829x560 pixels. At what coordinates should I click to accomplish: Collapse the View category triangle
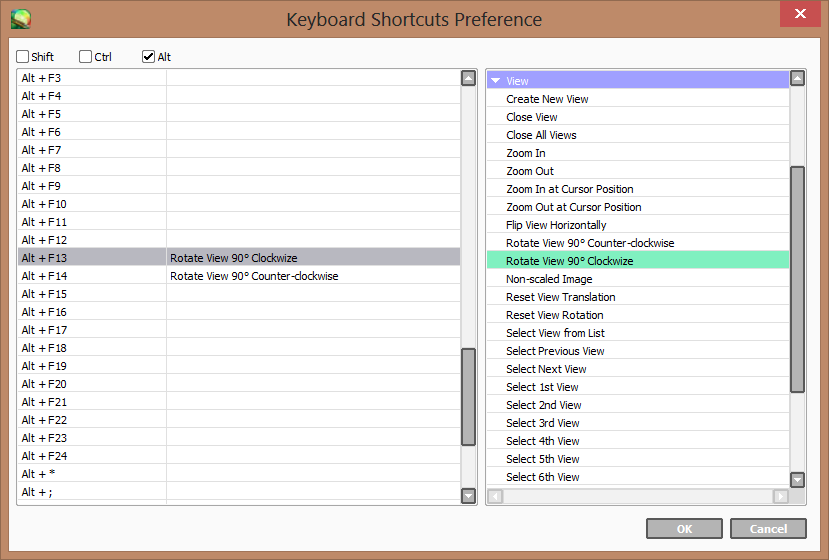point(495,81)
